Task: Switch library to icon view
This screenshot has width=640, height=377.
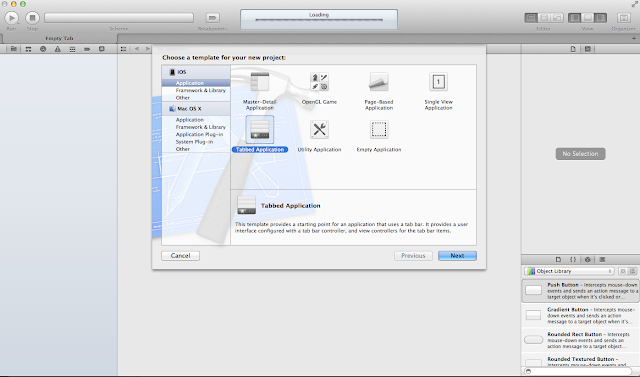Action: point(623,271)
